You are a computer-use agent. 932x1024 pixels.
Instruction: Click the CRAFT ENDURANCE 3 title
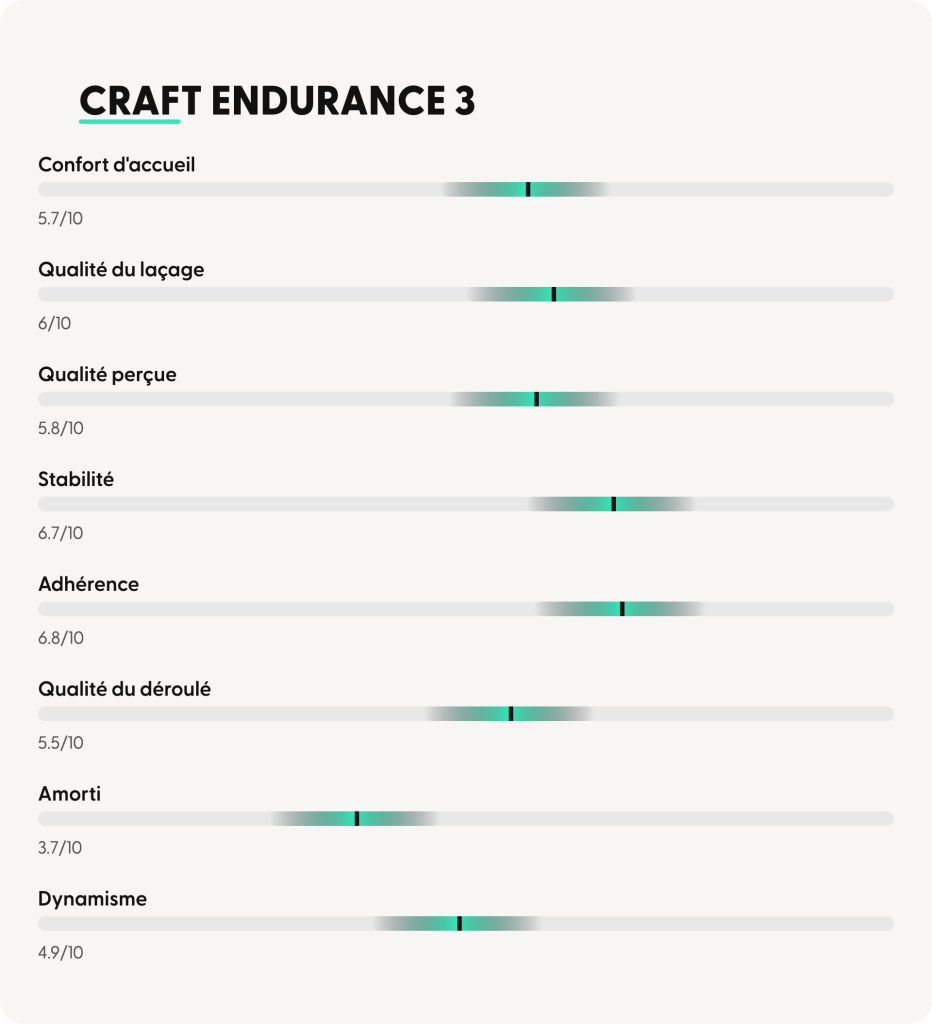277,101
